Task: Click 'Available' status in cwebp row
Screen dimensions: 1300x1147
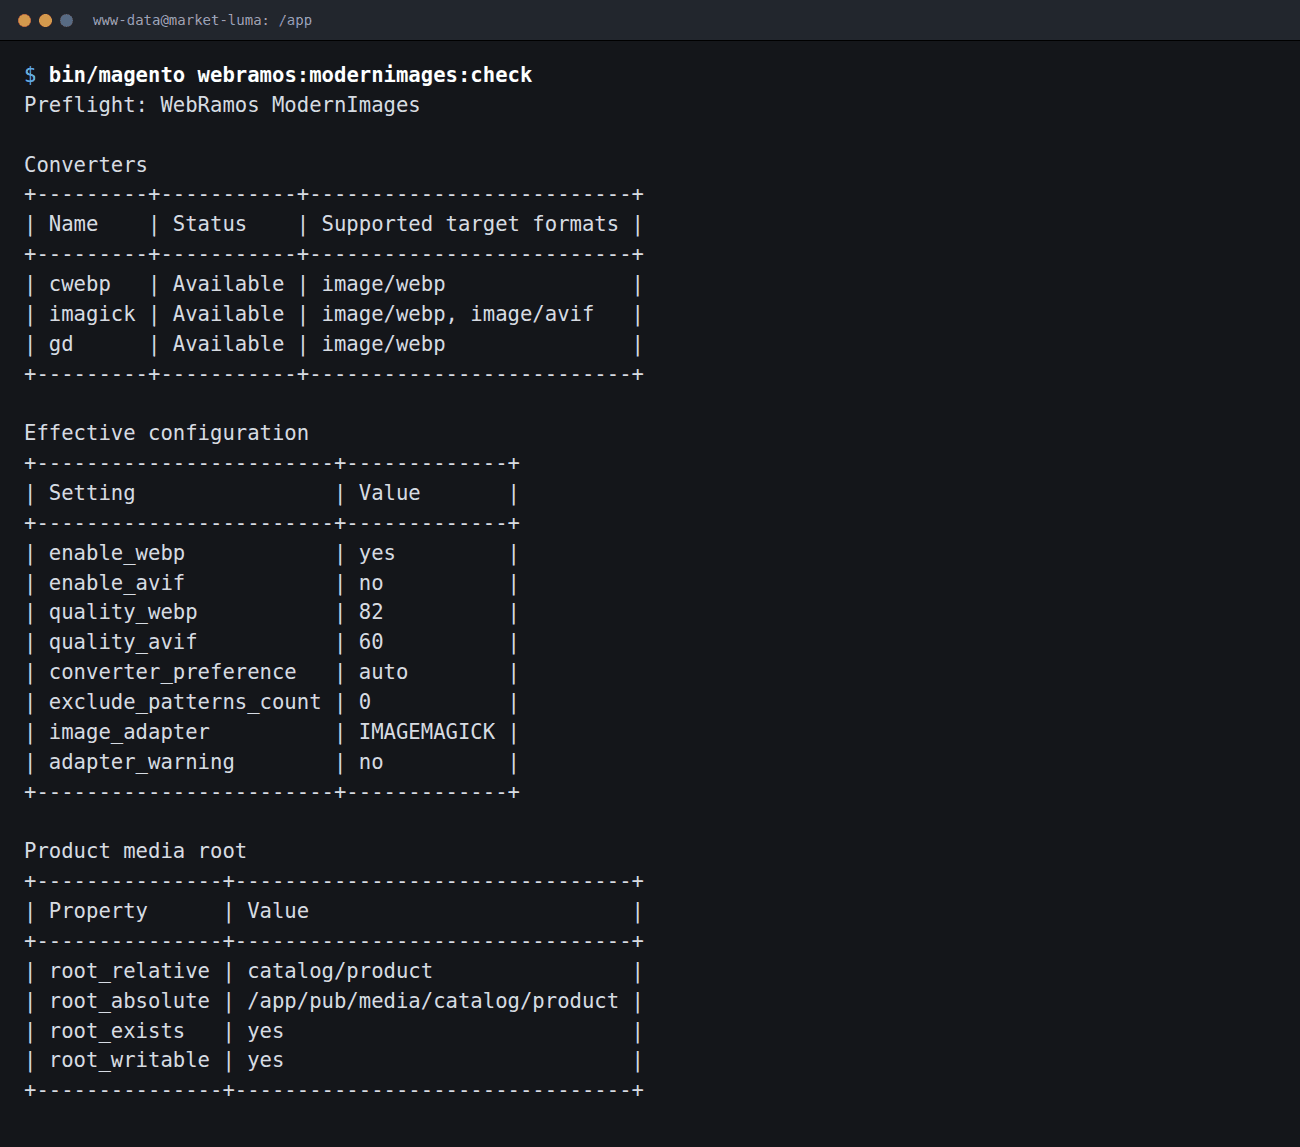Action: (228, 284)
